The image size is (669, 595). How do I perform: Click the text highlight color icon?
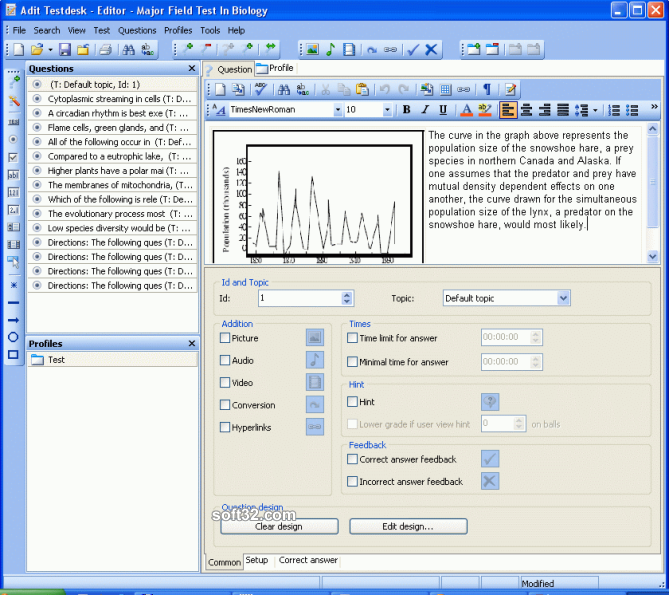click(485, 110)
